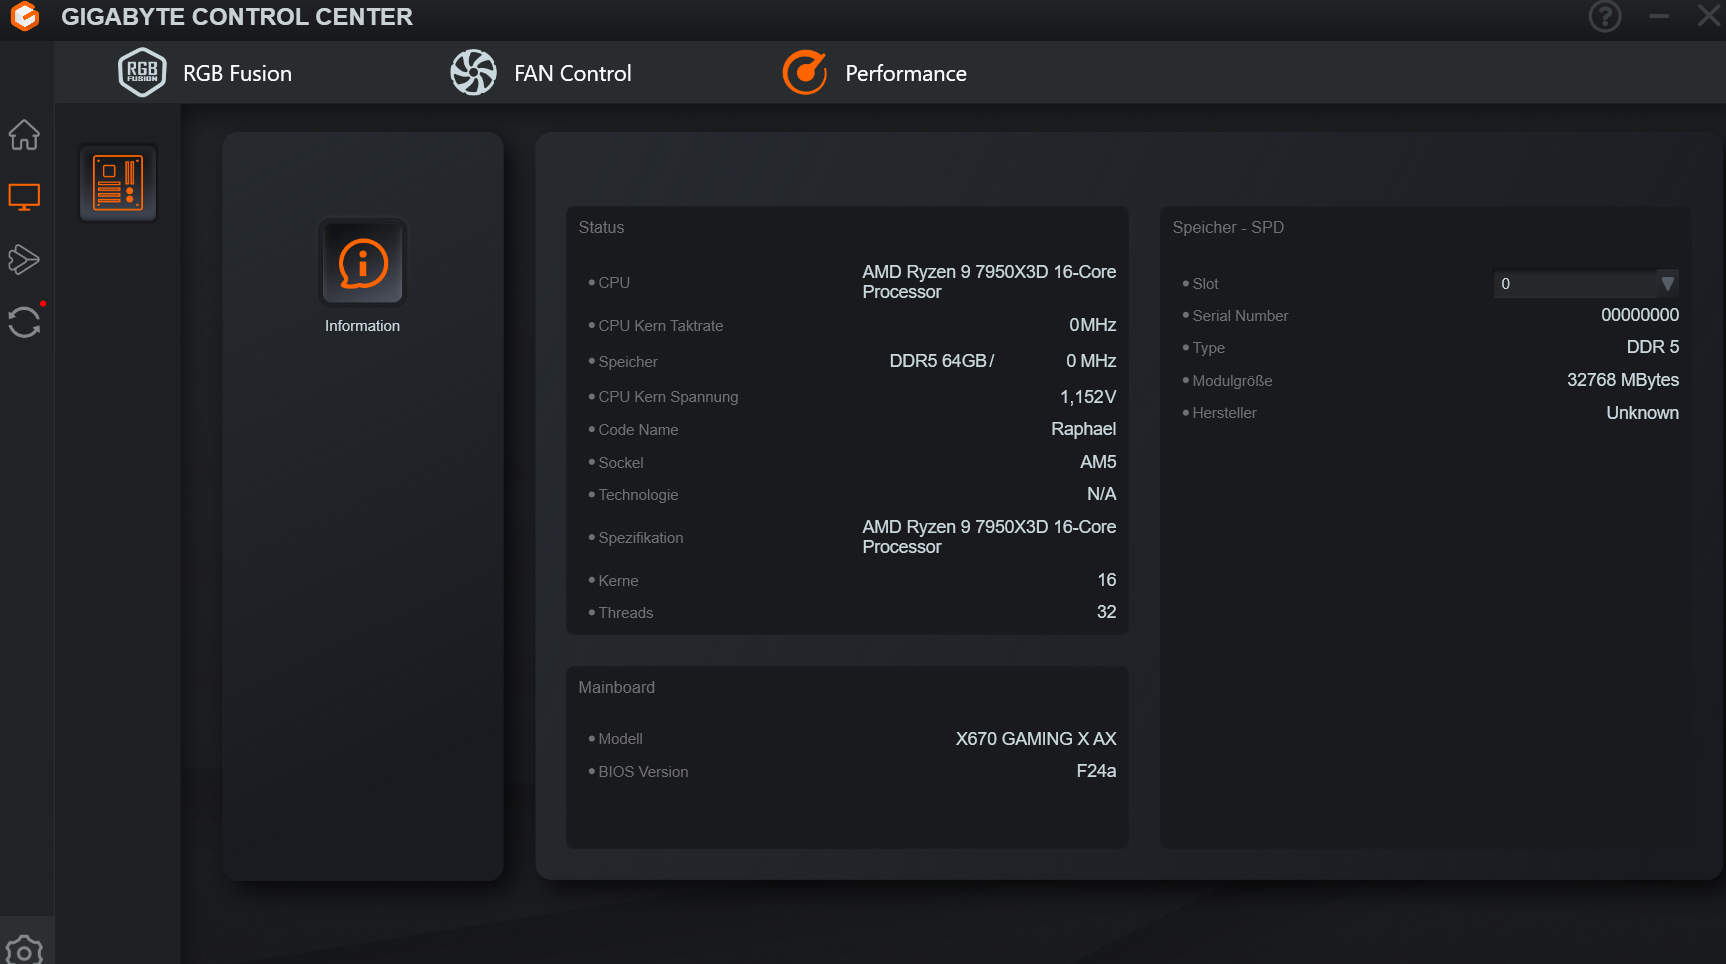Select the Information label
The width and height of the screenshot is (1726, 964).
362,326
